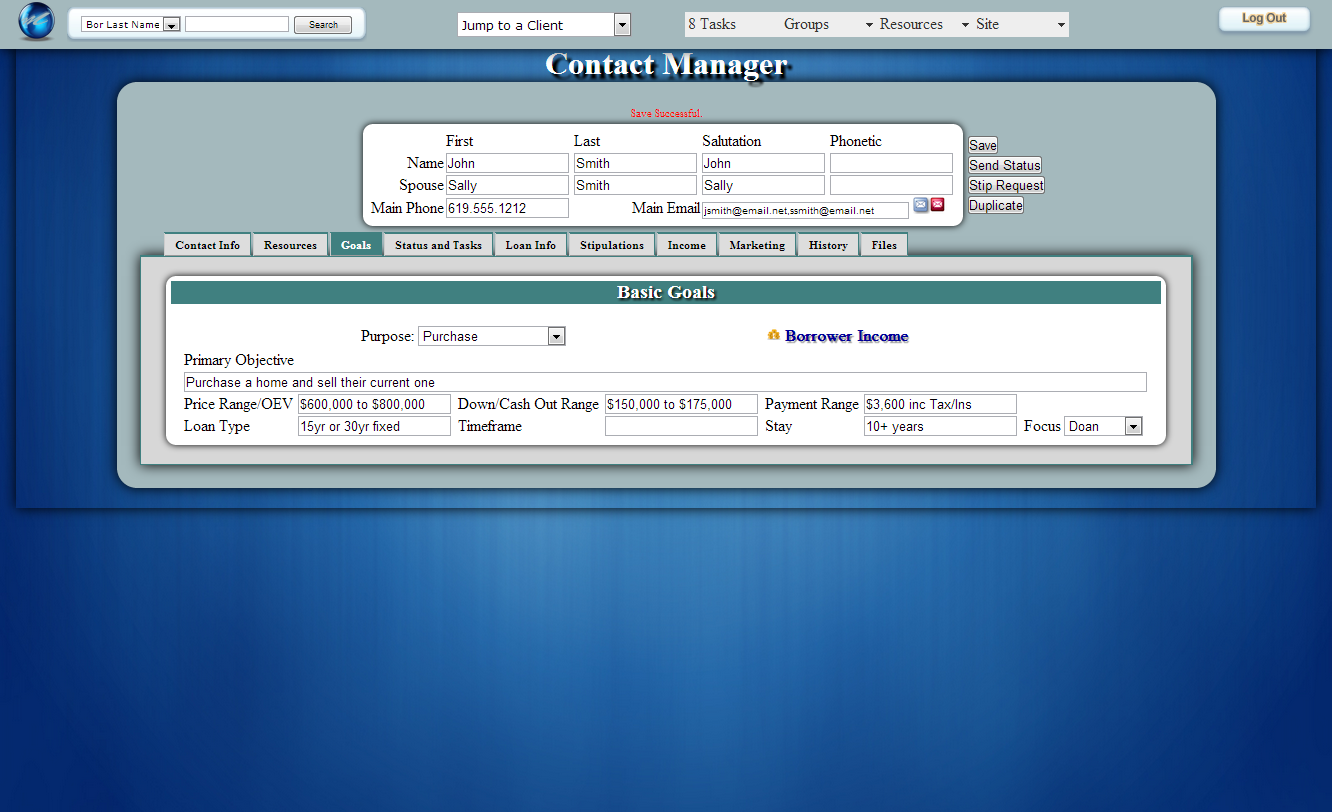
Task: Open the Purpose dropdown
Action: (x=491, y=337)
